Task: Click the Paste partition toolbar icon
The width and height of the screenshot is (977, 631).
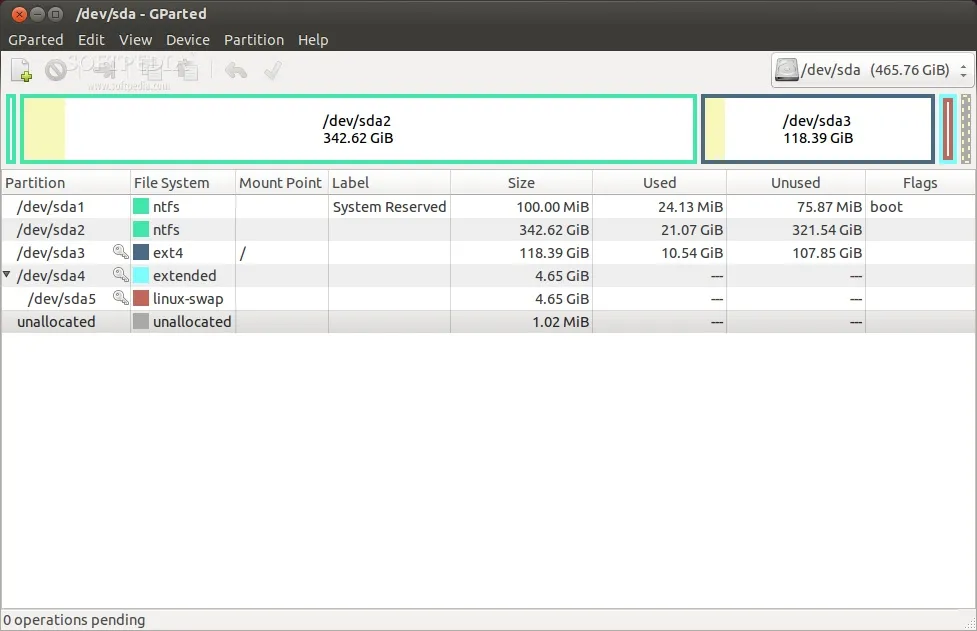Action: [187, 70]
